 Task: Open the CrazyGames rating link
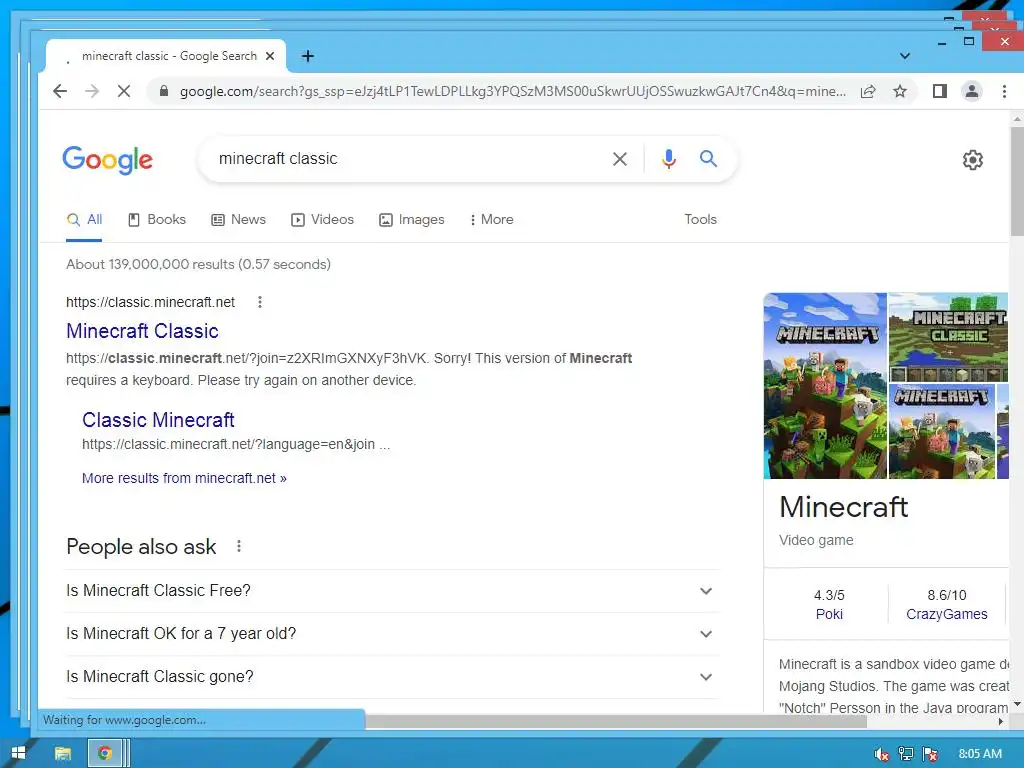[946, 614]
